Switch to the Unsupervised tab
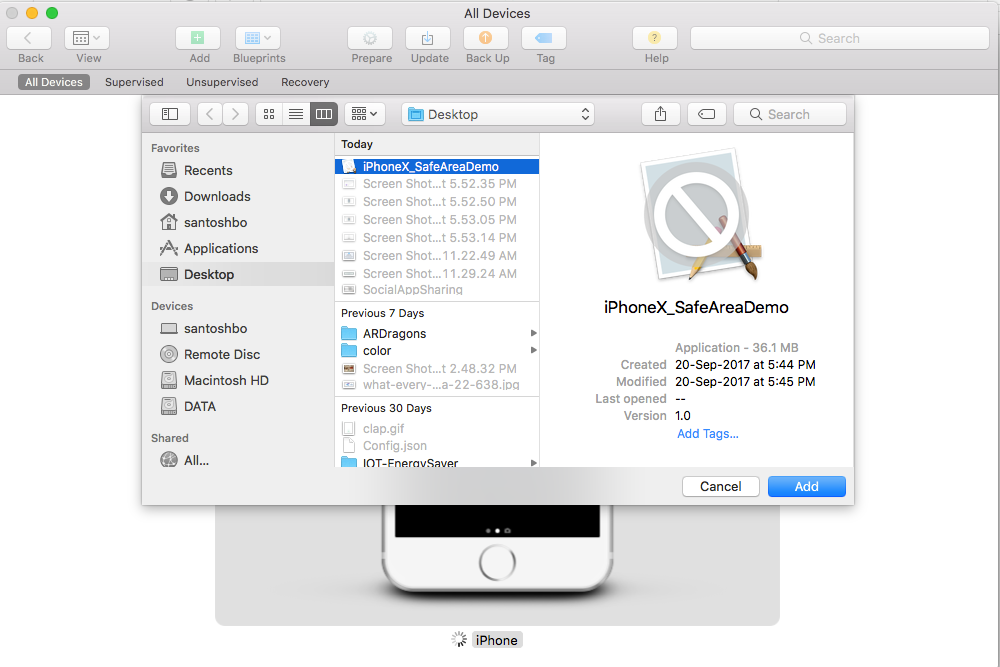 tap(222, 82)
